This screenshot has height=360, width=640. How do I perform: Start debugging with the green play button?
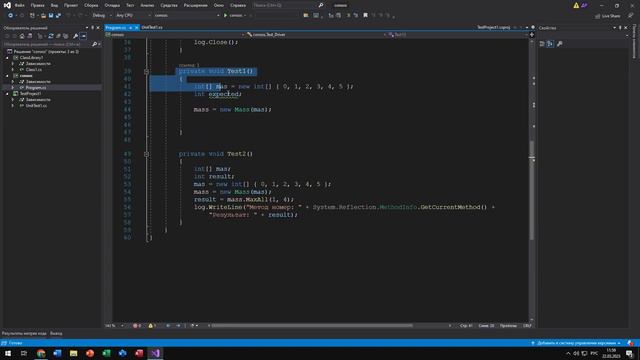click(x=225, y=16)
